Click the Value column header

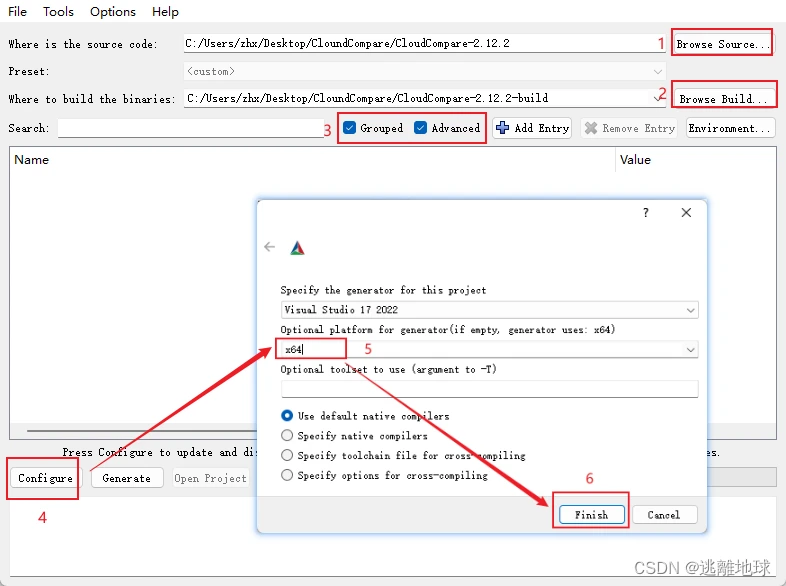696,160
